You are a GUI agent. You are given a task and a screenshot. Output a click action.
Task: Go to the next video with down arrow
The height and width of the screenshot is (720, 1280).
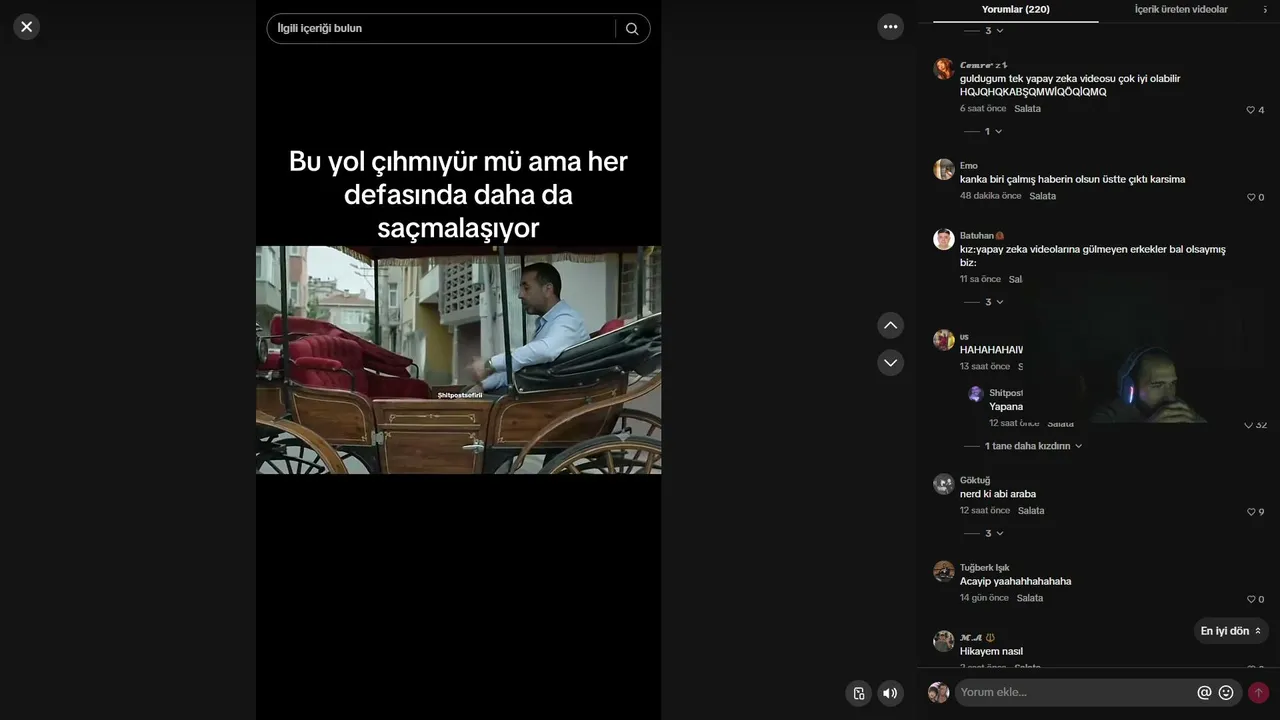pos(890,362)
